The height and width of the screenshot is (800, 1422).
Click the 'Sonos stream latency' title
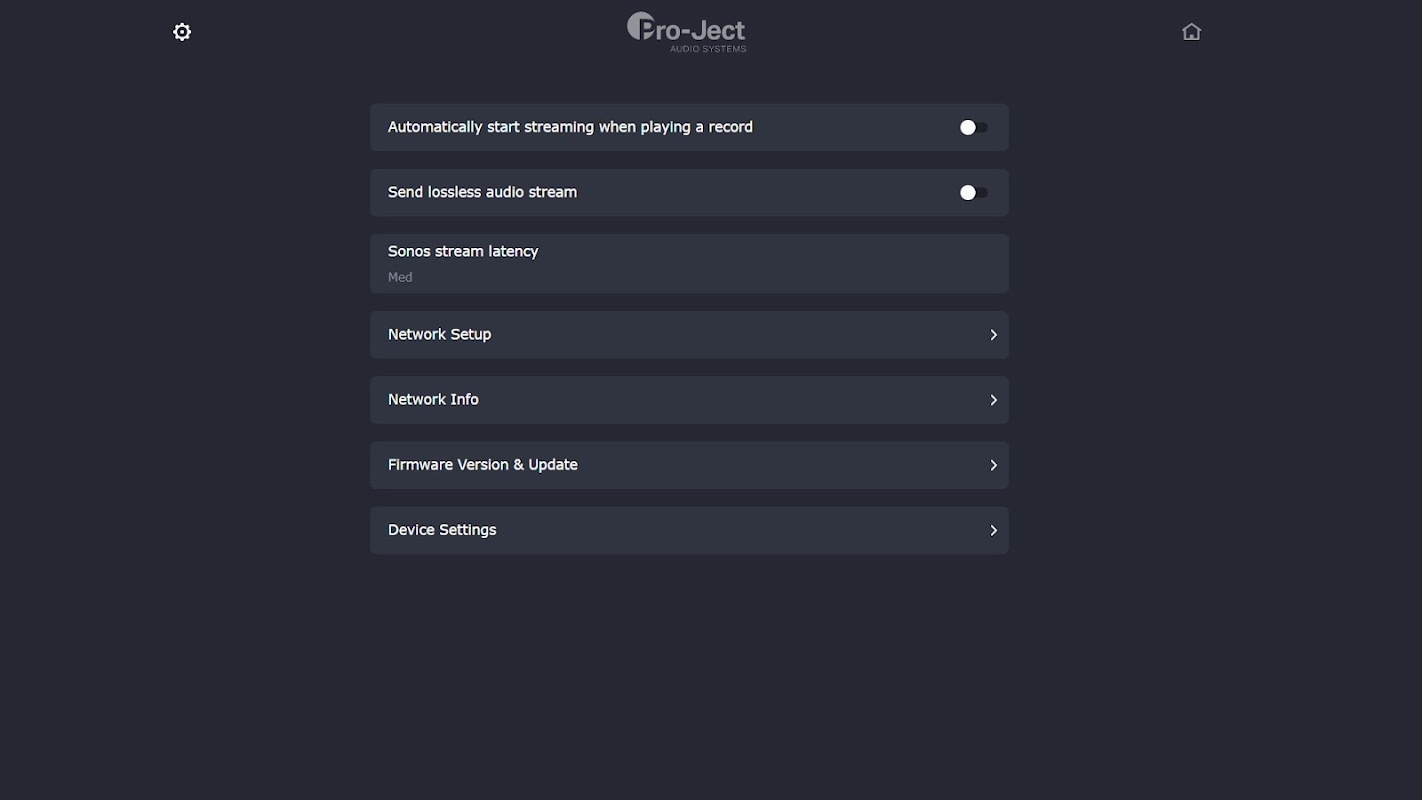[x=463, y=251]
